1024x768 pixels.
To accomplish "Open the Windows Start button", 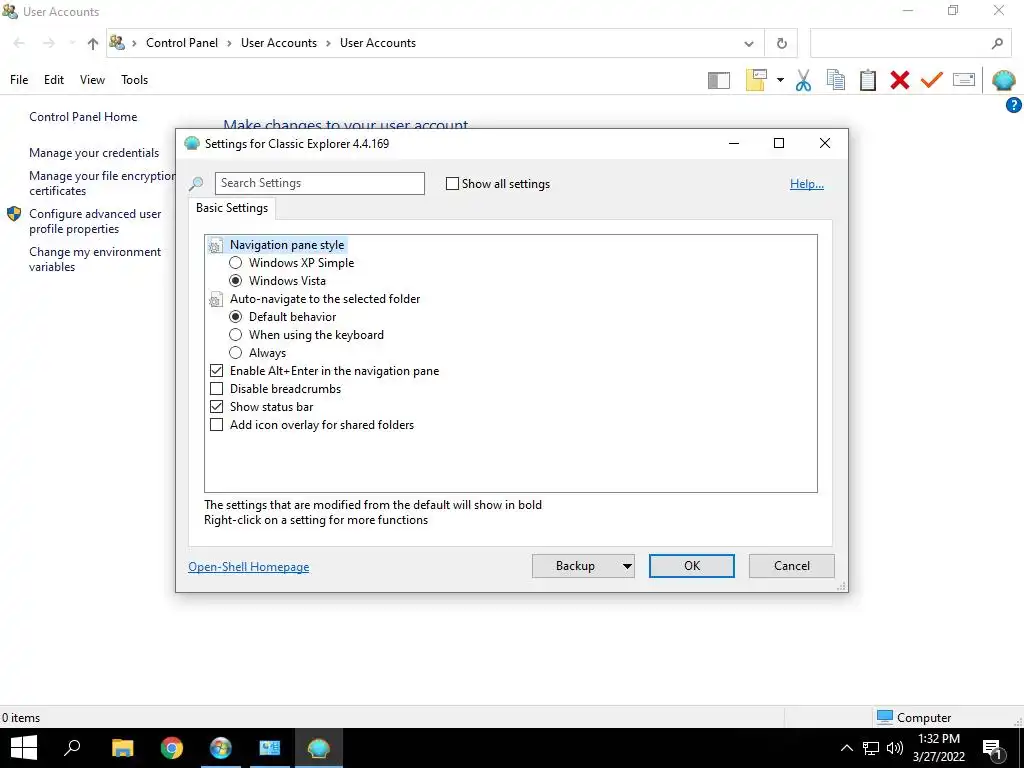I will pyautogui.click(x=24, y=748).
